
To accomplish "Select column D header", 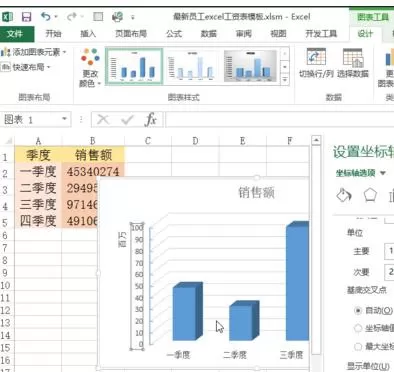I will (x=195, y=141).
